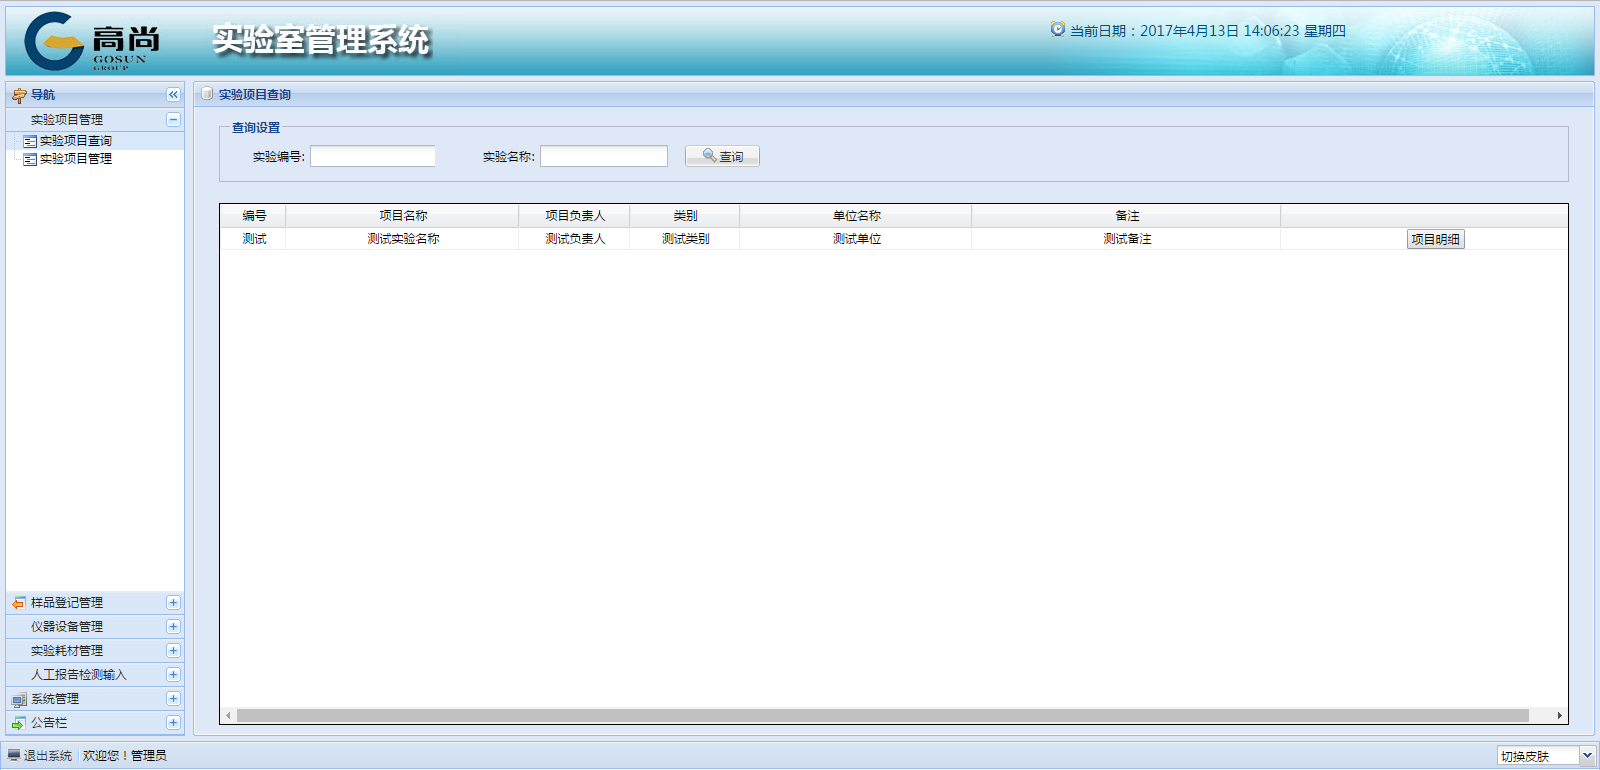Click the horizontal scrollbar of the table

[x=882, y=715]
